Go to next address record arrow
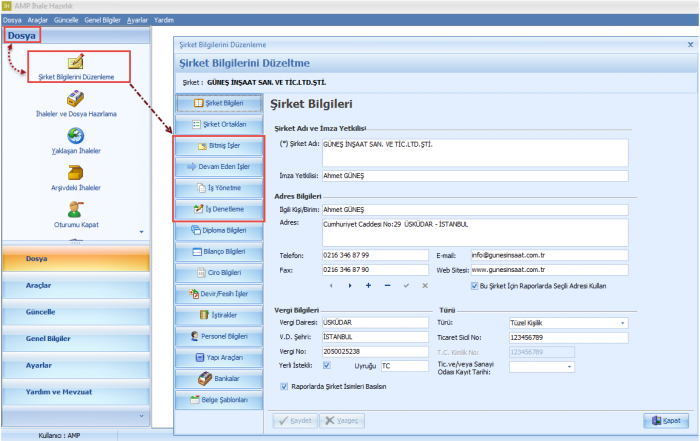Image resolution: width=700 pixels, height=441 pixels. (x=350, y=286)
